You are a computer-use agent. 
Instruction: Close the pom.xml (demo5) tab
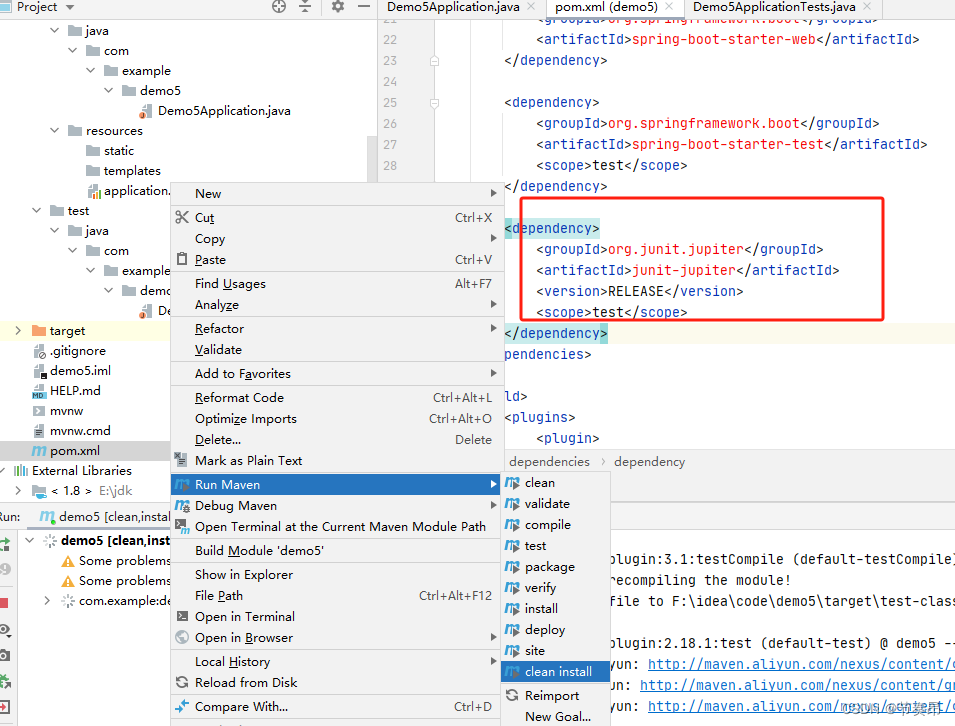(669, 7)
